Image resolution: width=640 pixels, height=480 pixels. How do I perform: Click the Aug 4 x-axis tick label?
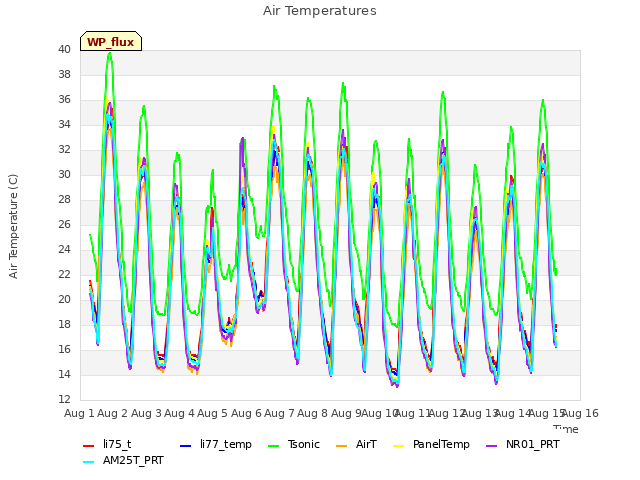click(x=179, y=413)
